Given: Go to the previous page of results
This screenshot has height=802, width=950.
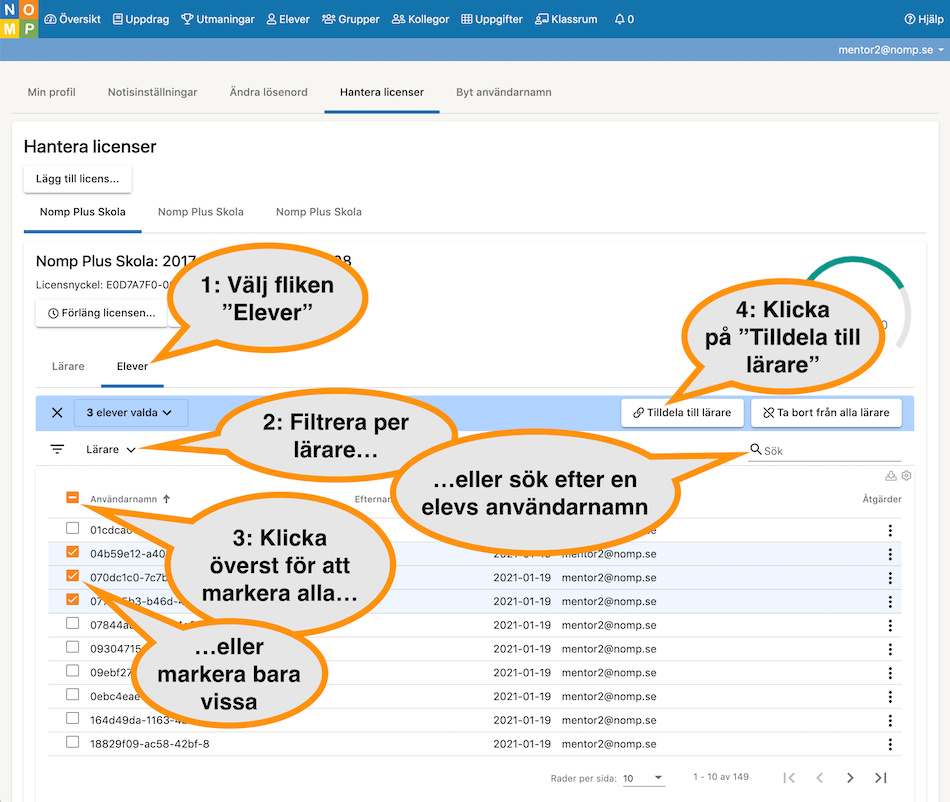Looking at the screenshot, I should coord(820,778).
